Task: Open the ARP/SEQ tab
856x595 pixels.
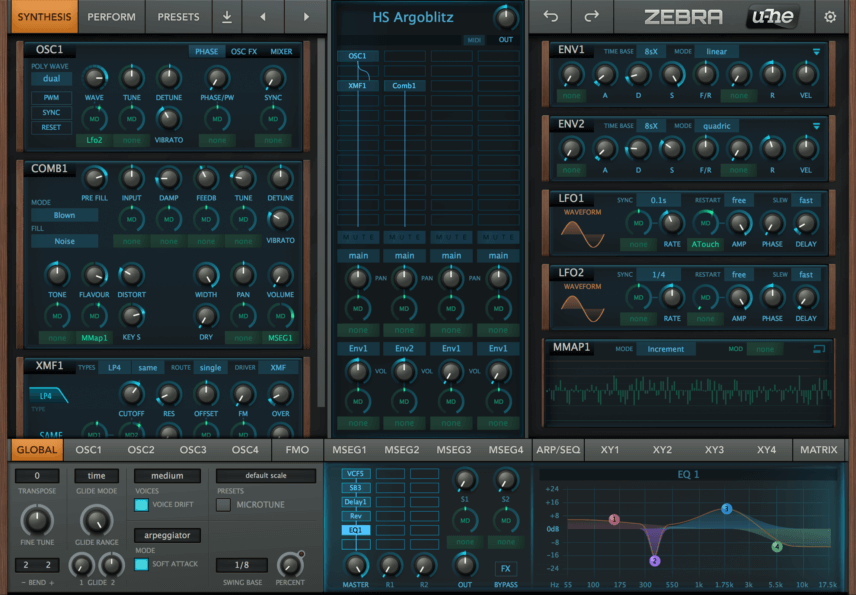Action: pyautogui.click(x=558, y=450)
